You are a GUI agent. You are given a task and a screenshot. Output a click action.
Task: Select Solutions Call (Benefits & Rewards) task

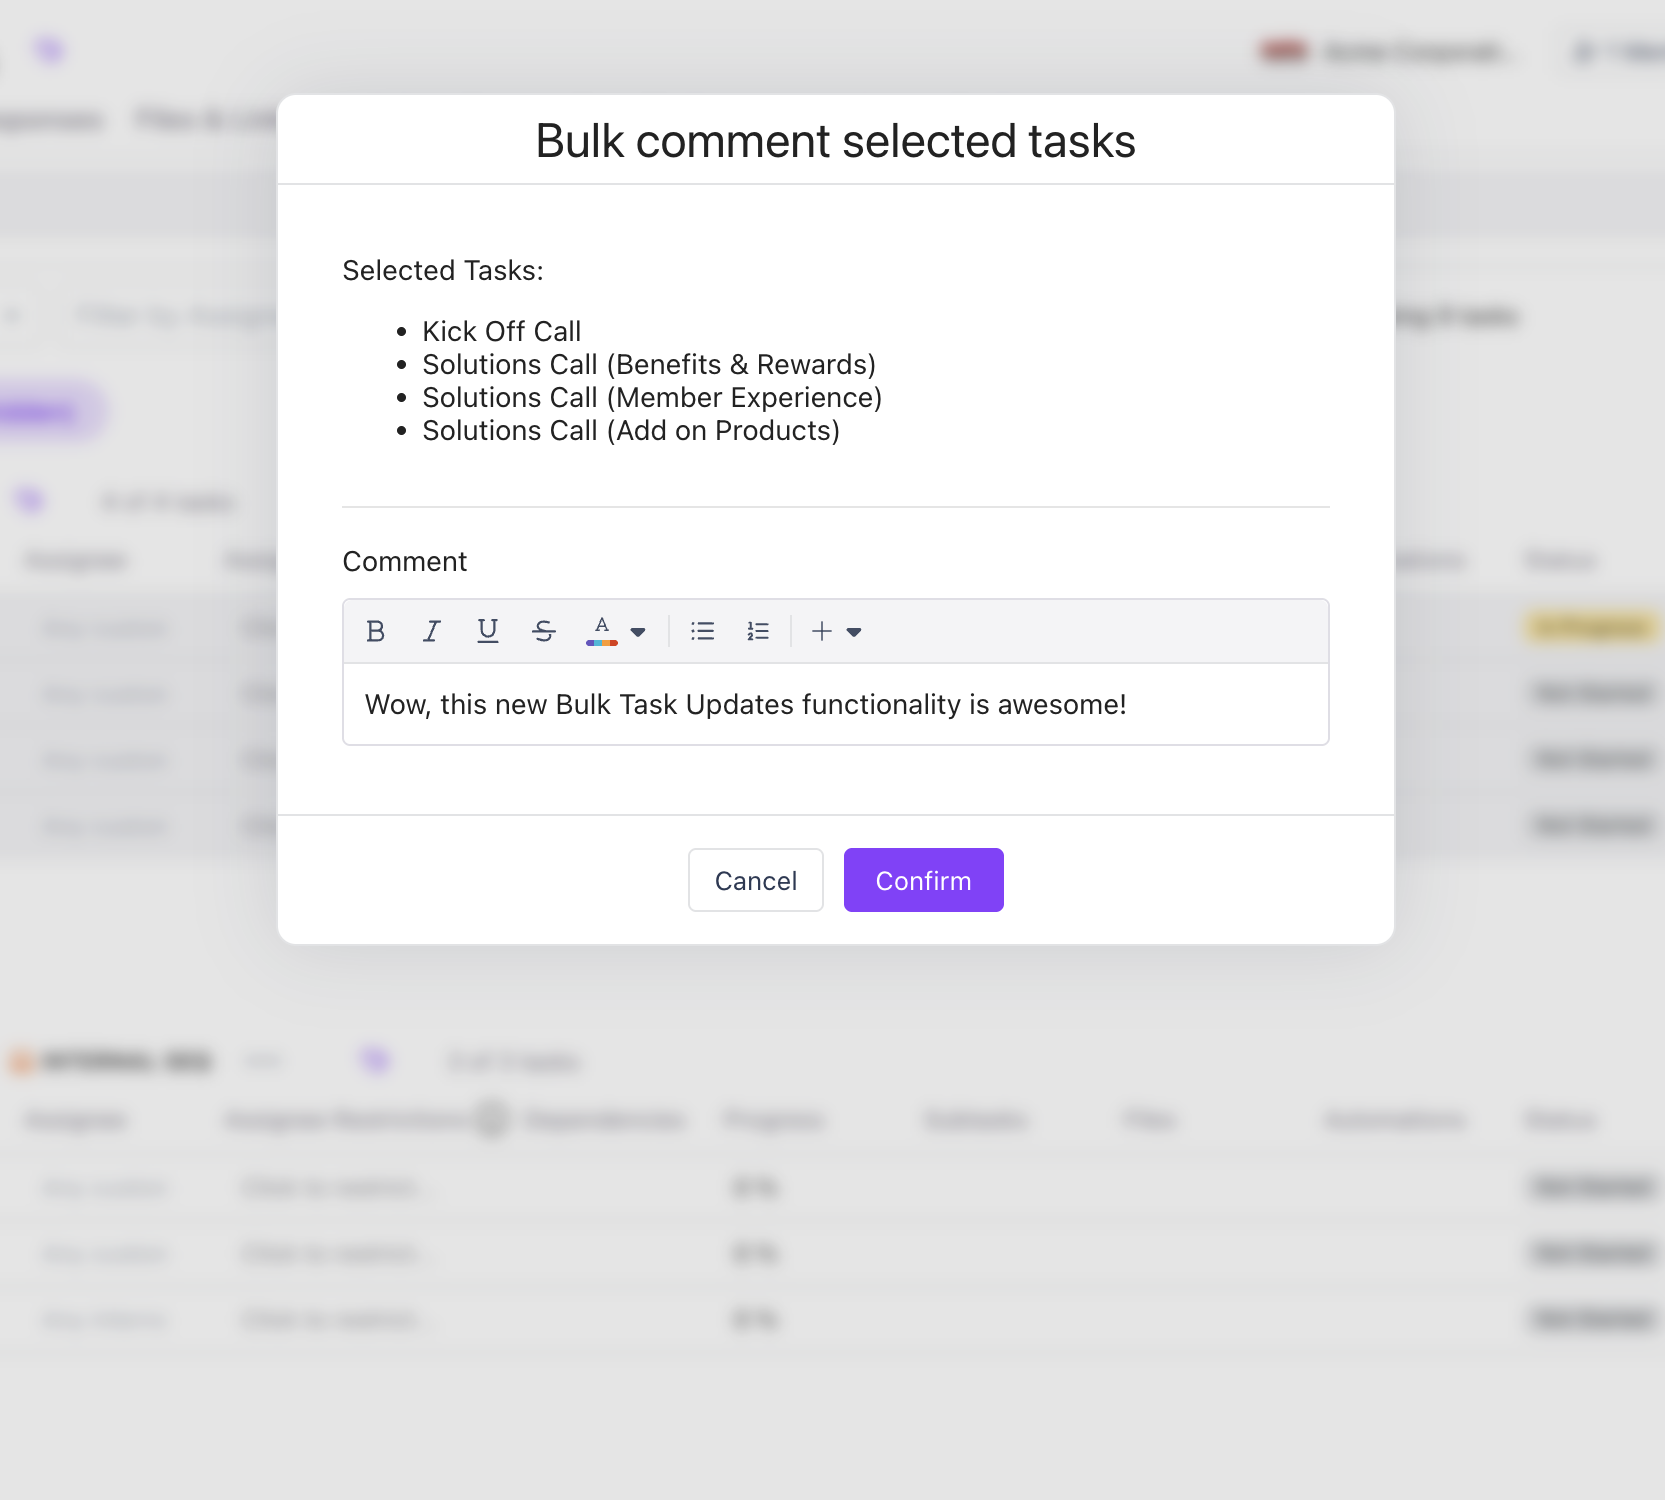click(650, 364)
